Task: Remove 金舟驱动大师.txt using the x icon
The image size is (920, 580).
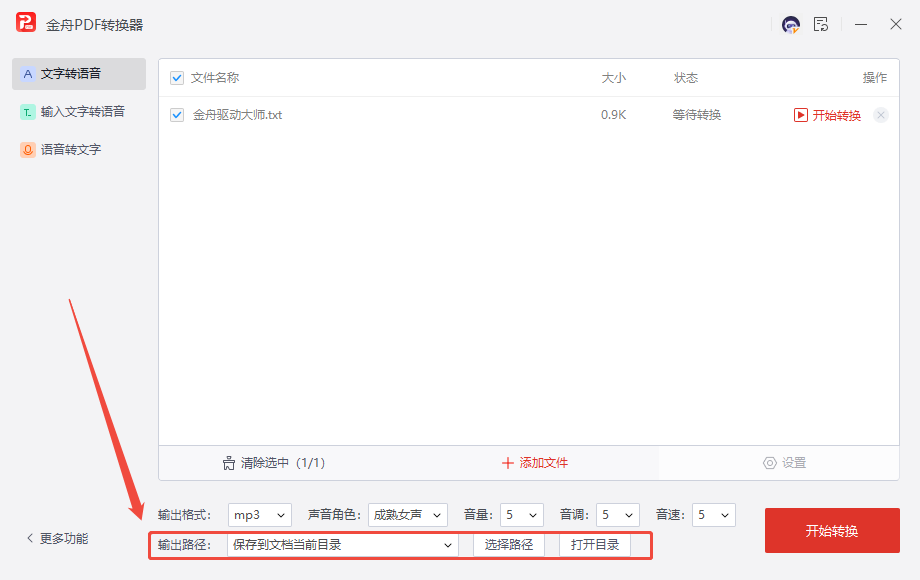Action: click(881, 115)
